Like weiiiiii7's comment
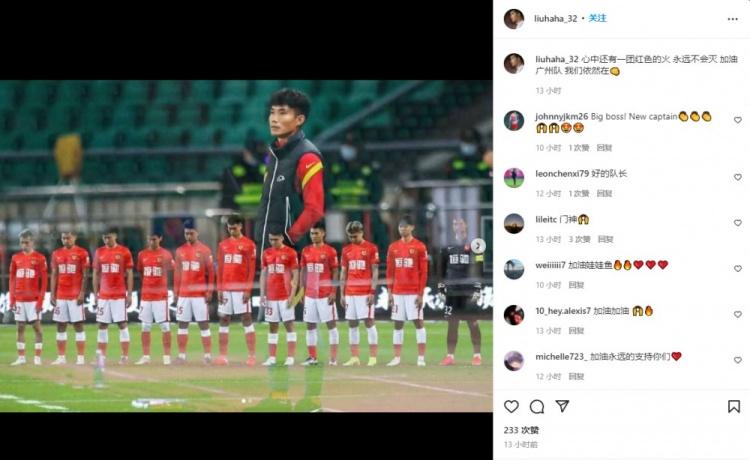Viewport: 750px width, 460px height. pos(738,269)
